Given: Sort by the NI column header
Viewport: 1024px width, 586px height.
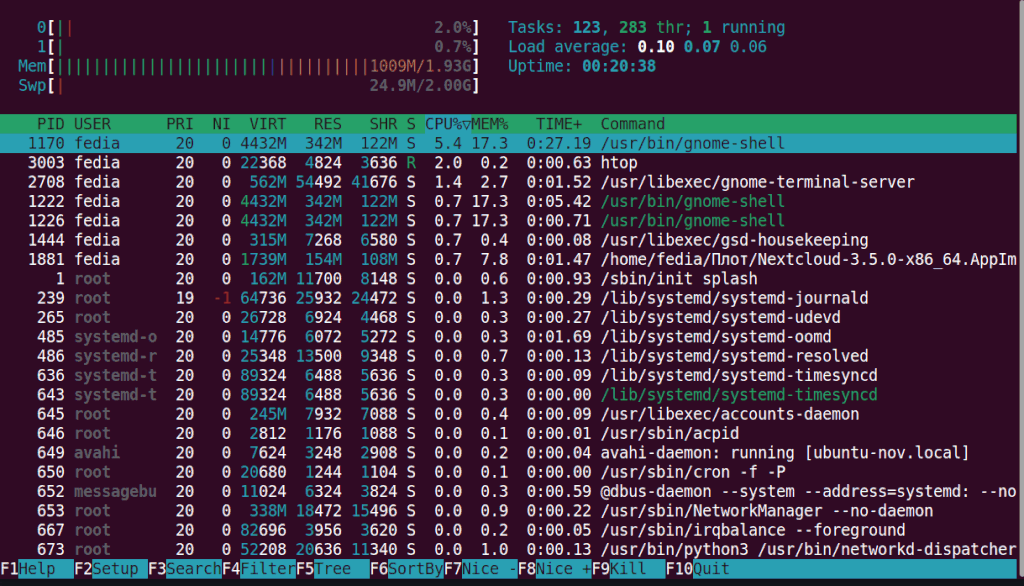Looking at the screenshot, I should tap(221, 124).
